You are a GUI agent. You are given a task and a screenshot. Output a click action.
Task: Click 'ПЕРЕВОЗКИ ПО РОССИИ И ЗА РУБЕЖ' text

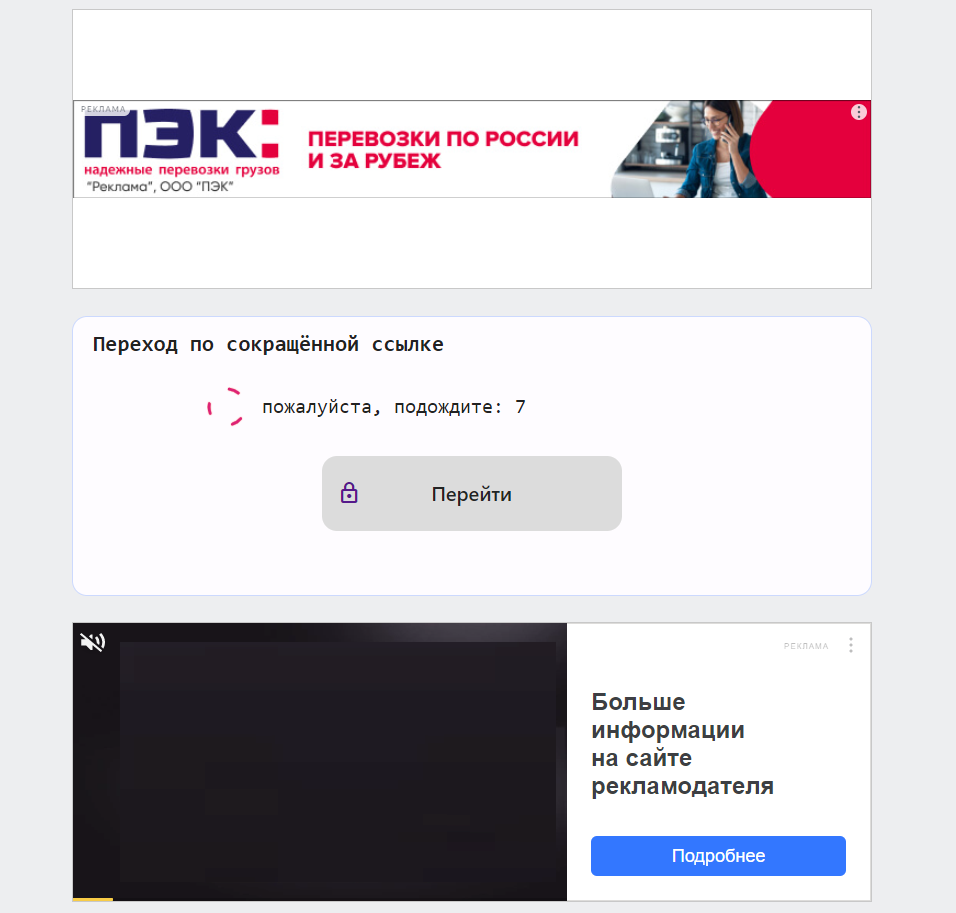pyautogui.click(x=443, y=149)
